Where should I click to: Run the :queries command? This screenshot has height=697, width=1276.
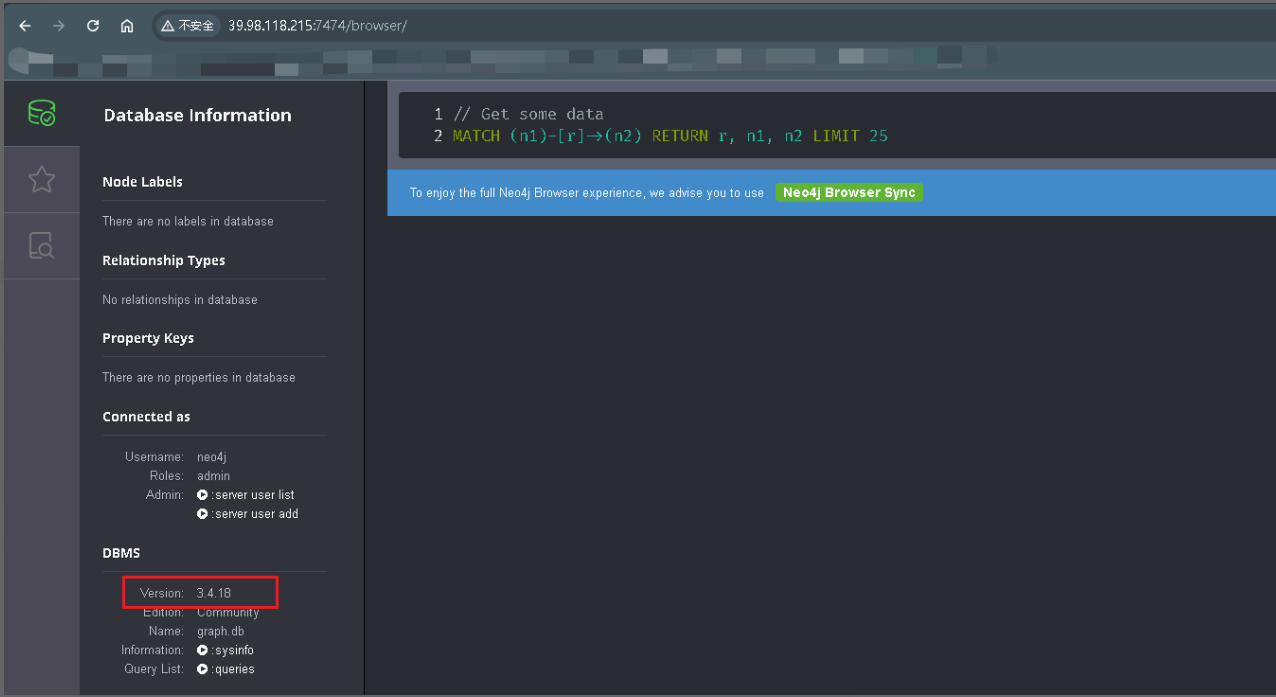pyautogui.click(x=233, y=669)
